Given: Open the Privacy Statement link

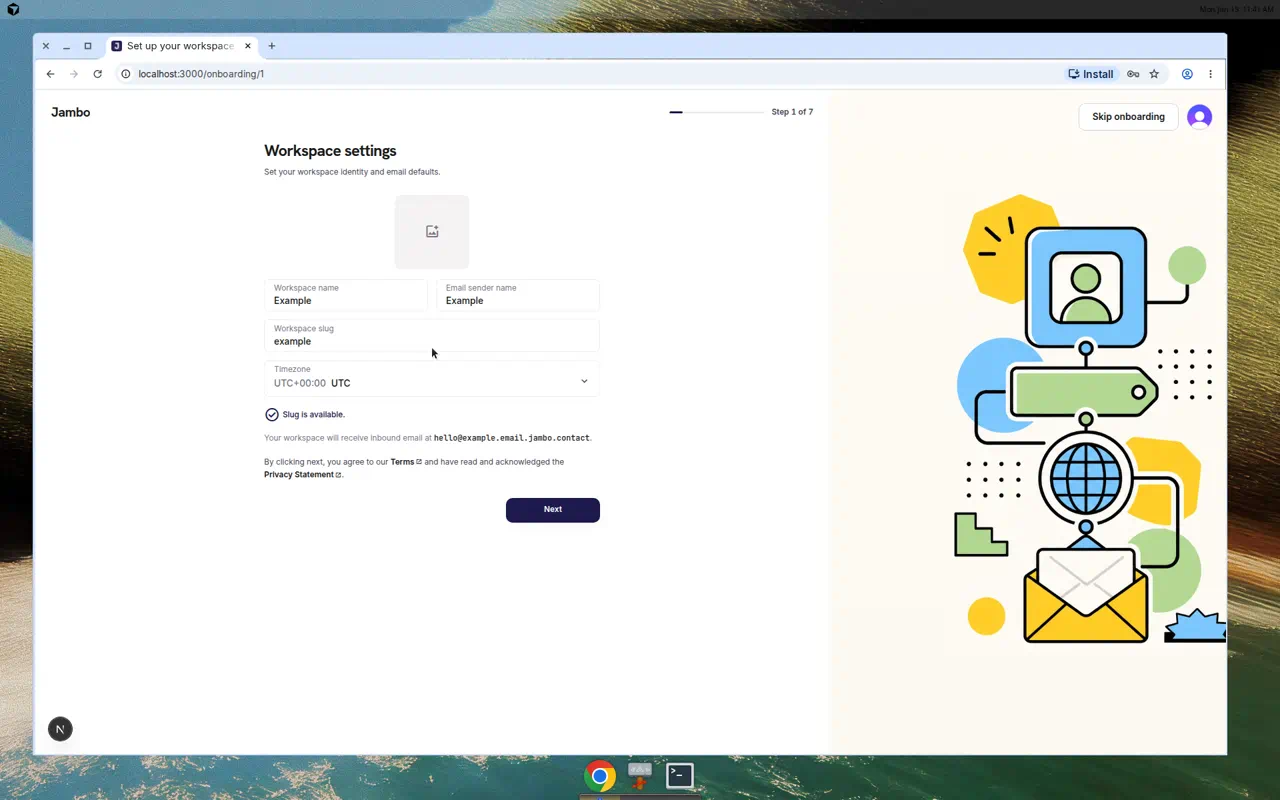Looking at the screenshot, I should [x=303, y=475].
